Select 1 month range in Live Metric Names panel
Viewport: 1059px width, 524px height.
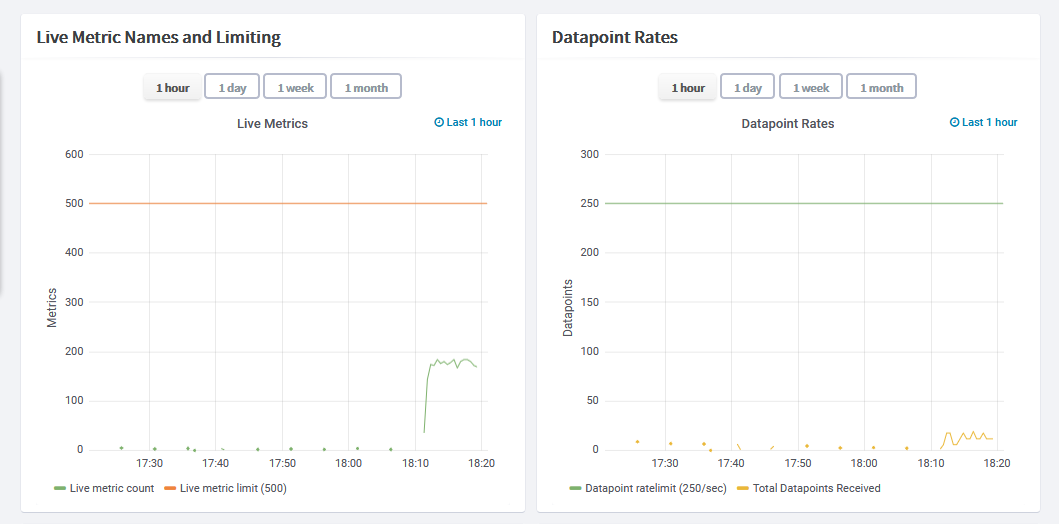366,87
